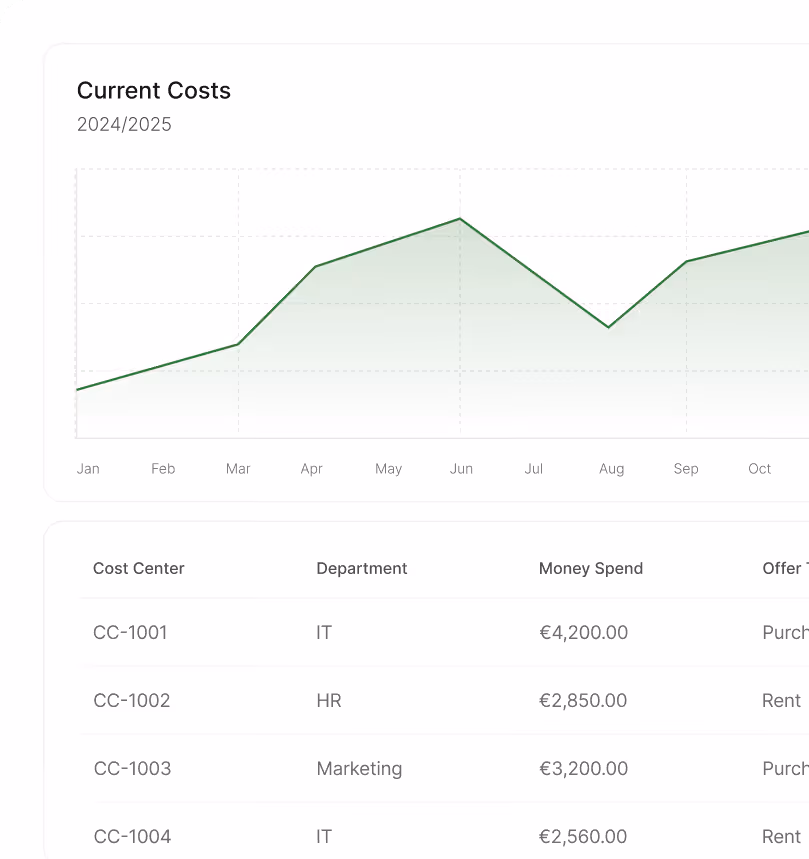The height and width of the screenshot is (859, 809).
Task: Click the Jun axis label
Action: coord(461,469)
